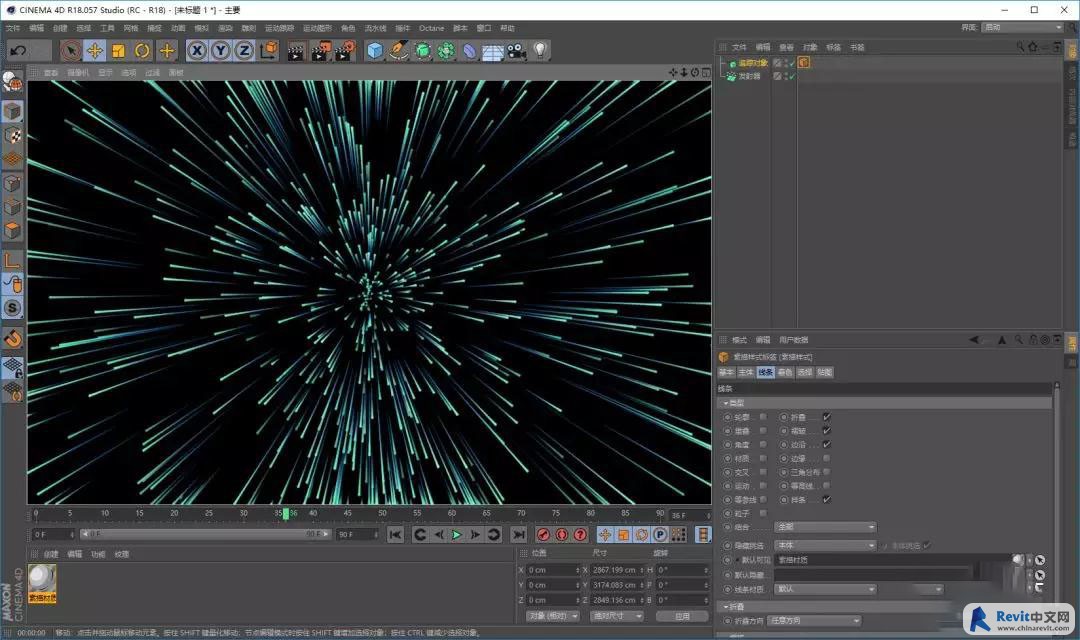Image resolution: width=1080 pixels, height=640 pixels.
Task: Open the 折叠方向 fold direction dropdown
Action: pyautogui.click(x=814, y=621)
